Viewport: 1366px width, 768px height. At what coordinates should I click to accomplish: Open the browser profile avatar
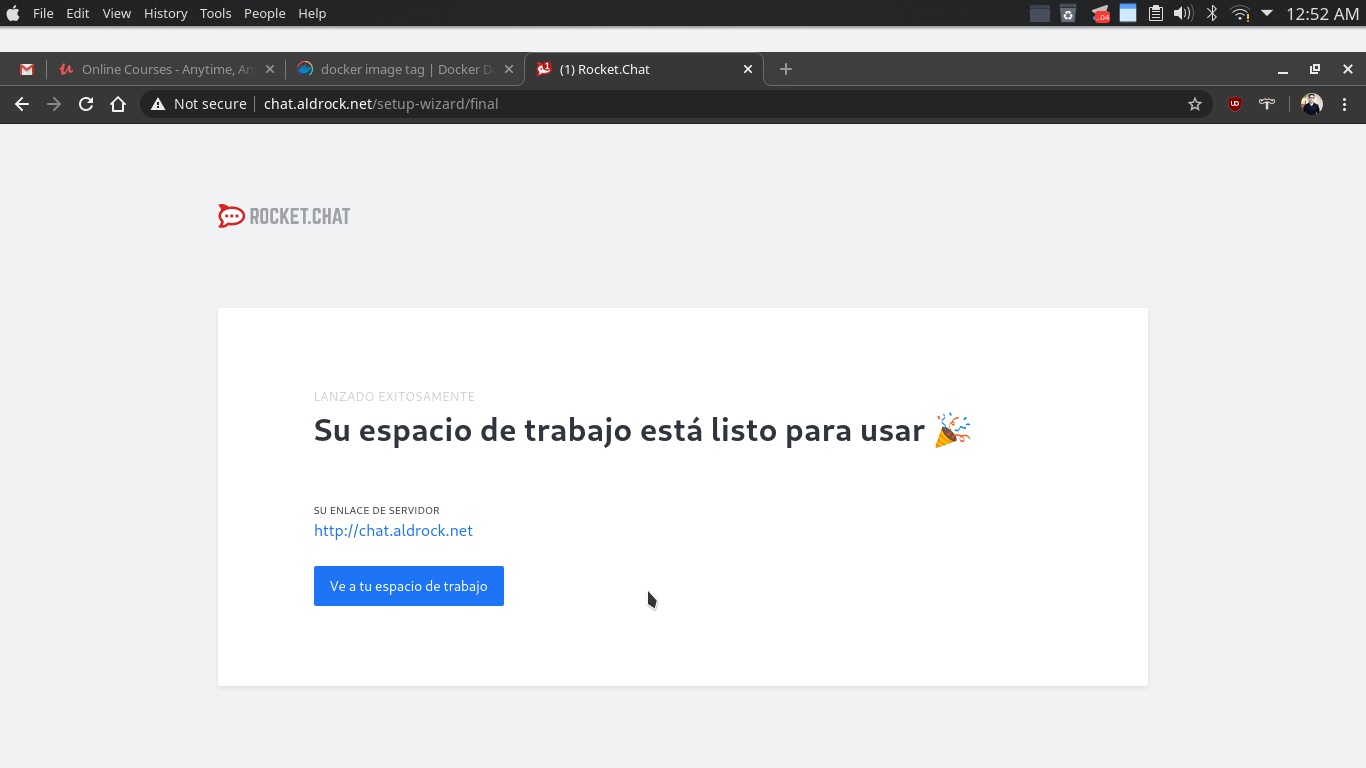[x=1312, y=104]
